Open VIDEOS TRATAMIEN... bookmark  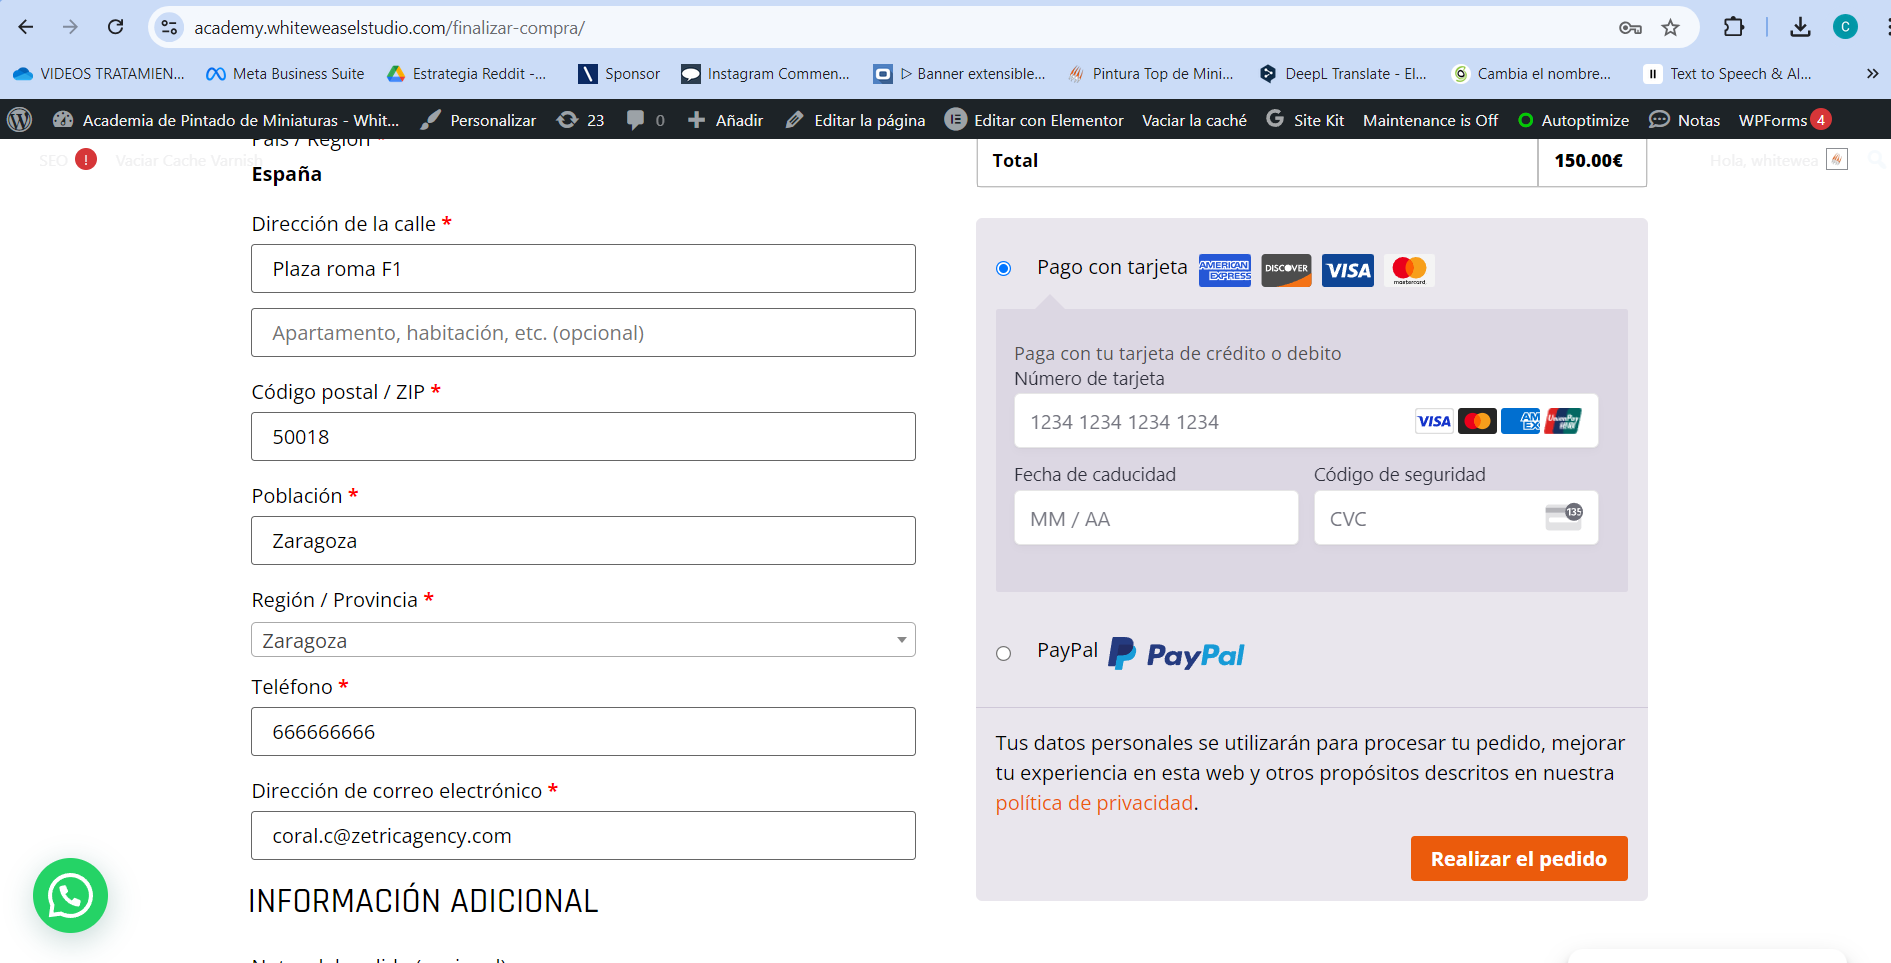coord(99,73)
